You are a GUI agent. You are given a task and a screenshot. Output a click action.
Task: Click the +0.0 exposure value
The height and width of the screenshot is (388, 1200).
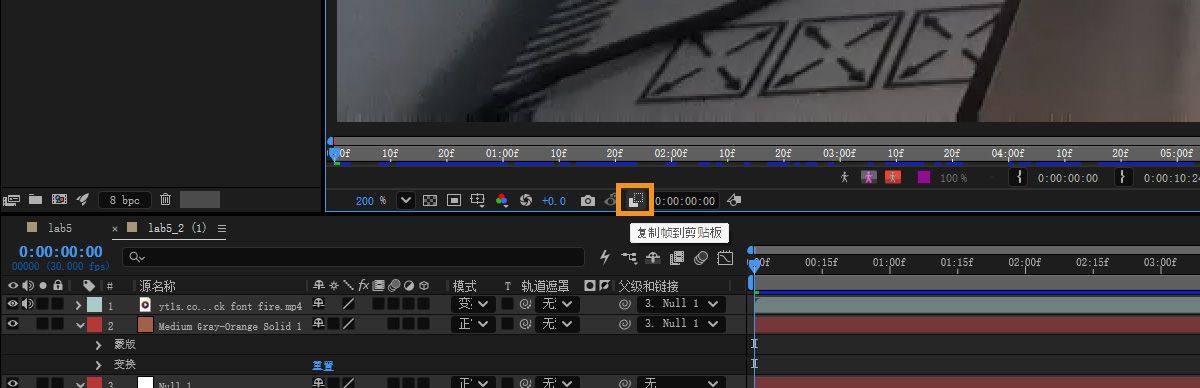click(x=554, y=201)
